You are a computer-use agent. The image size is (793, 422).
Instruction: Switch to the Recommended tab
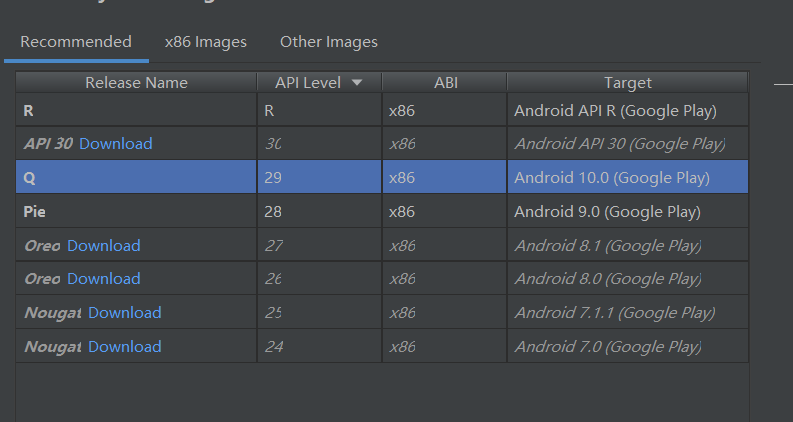(76, 41)
